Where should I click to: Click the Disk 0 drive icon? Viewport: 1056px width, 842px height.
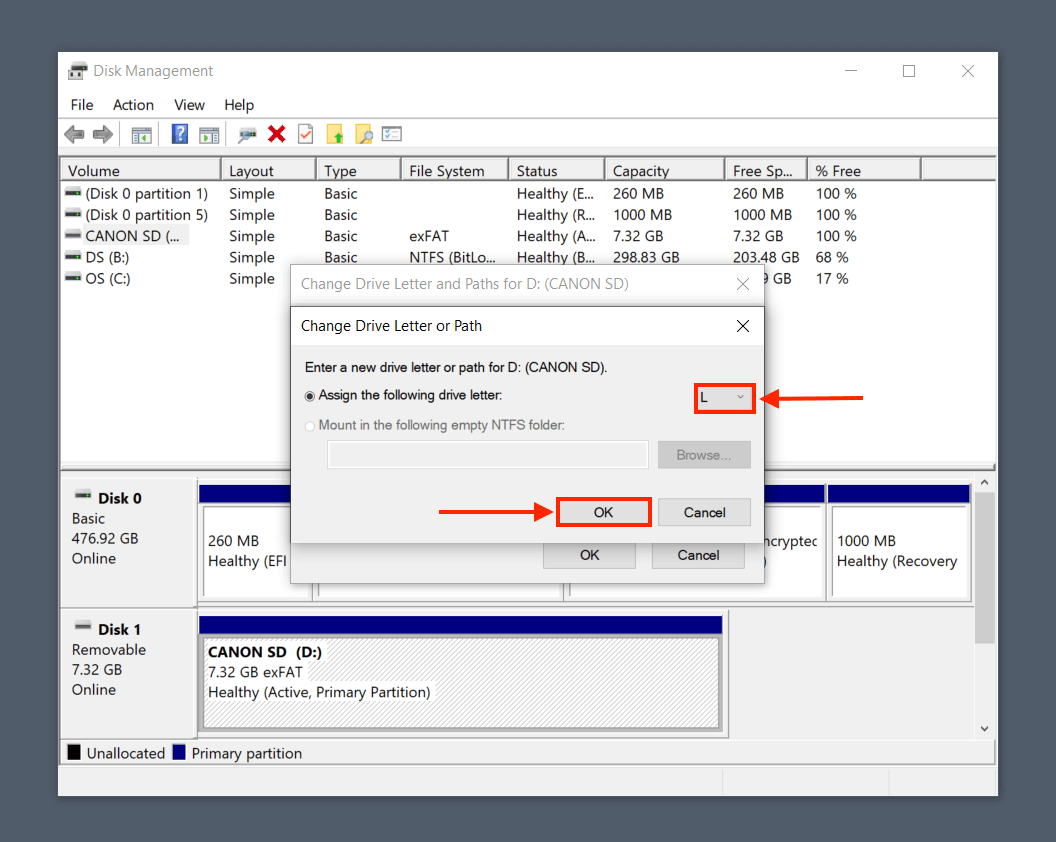(83, 496)
